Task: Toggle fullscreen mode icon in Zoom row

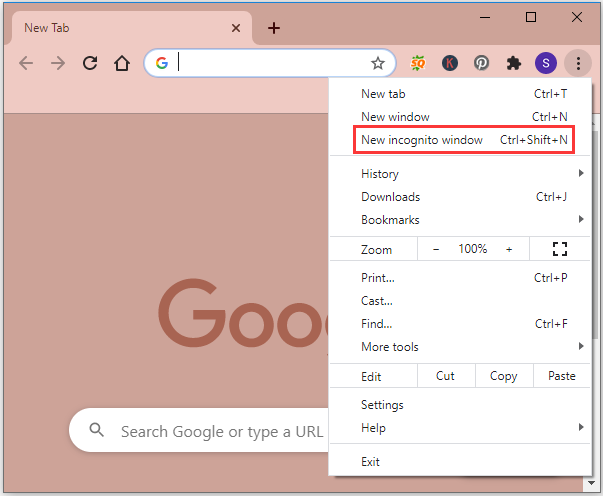Action: click(560, 249)
